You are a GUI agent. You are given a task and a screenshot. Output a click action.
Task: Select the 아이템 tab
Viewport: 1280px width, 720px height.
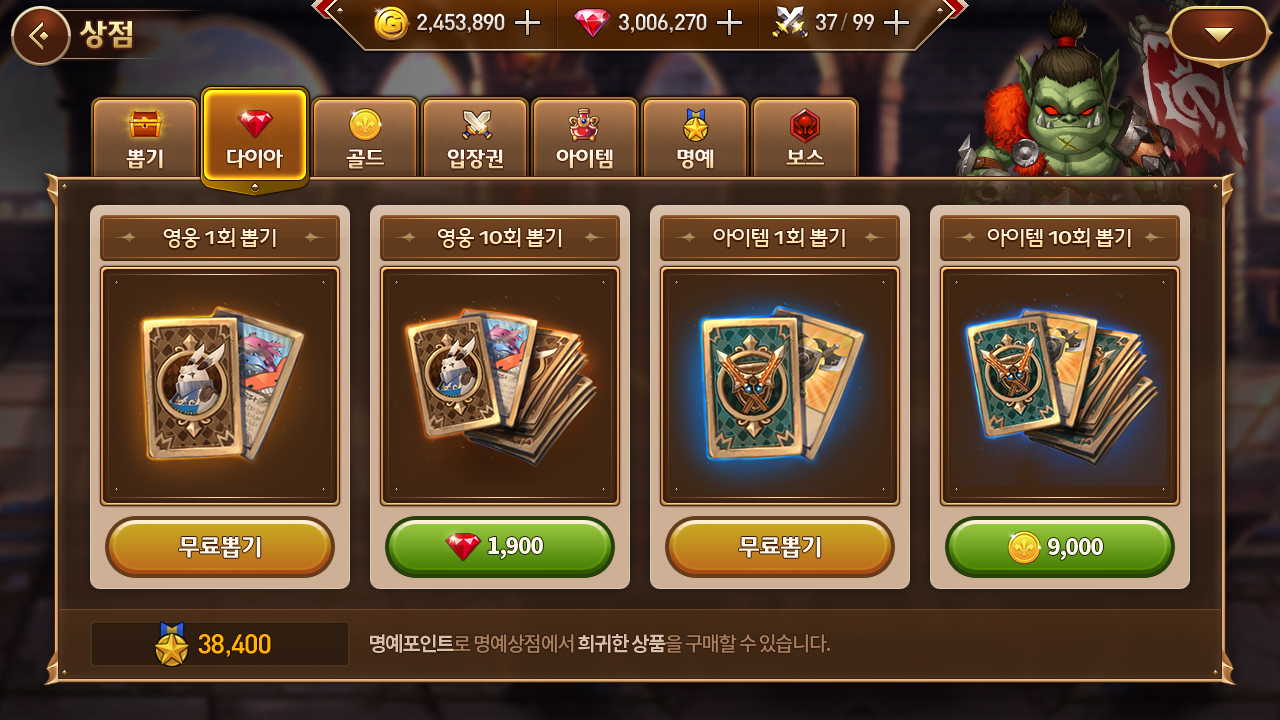tap(585, 138)
